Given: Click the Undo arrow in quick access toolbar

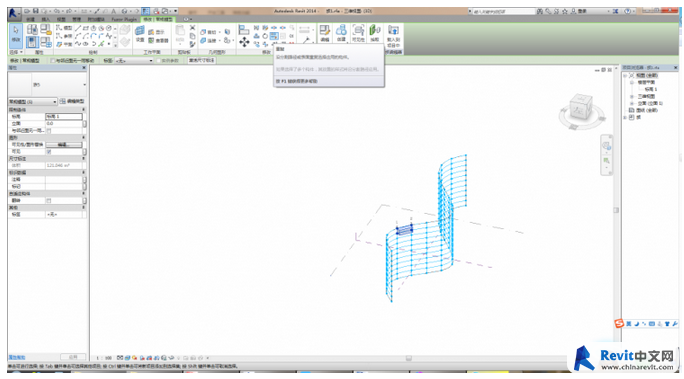Looking at the screenshot, I should coord(57,11).
